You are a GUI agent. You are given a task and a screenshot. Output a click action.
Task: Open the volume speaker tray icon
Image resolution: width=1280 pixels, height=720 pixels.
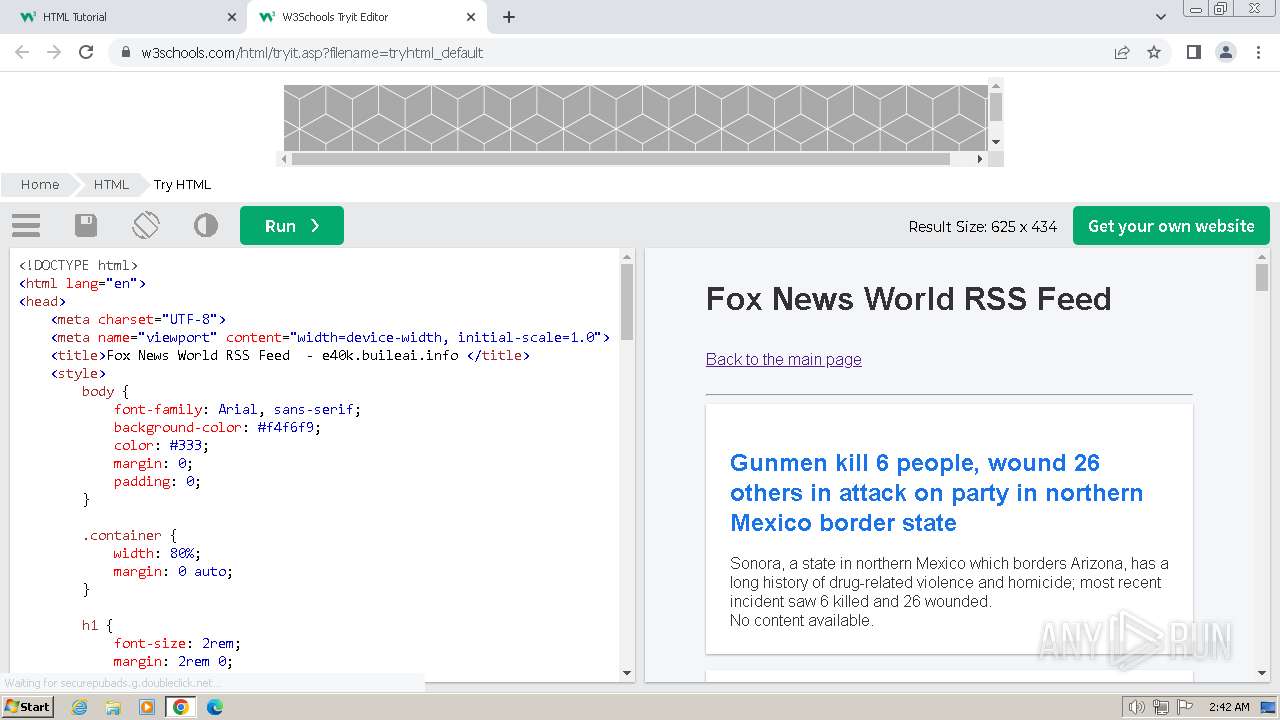tap(1136, 707)
